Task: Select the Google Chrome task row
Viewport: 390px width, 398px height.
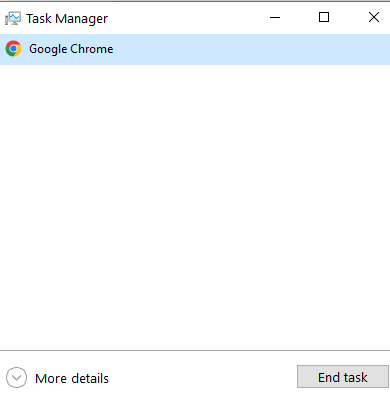Action: [195, 49]
